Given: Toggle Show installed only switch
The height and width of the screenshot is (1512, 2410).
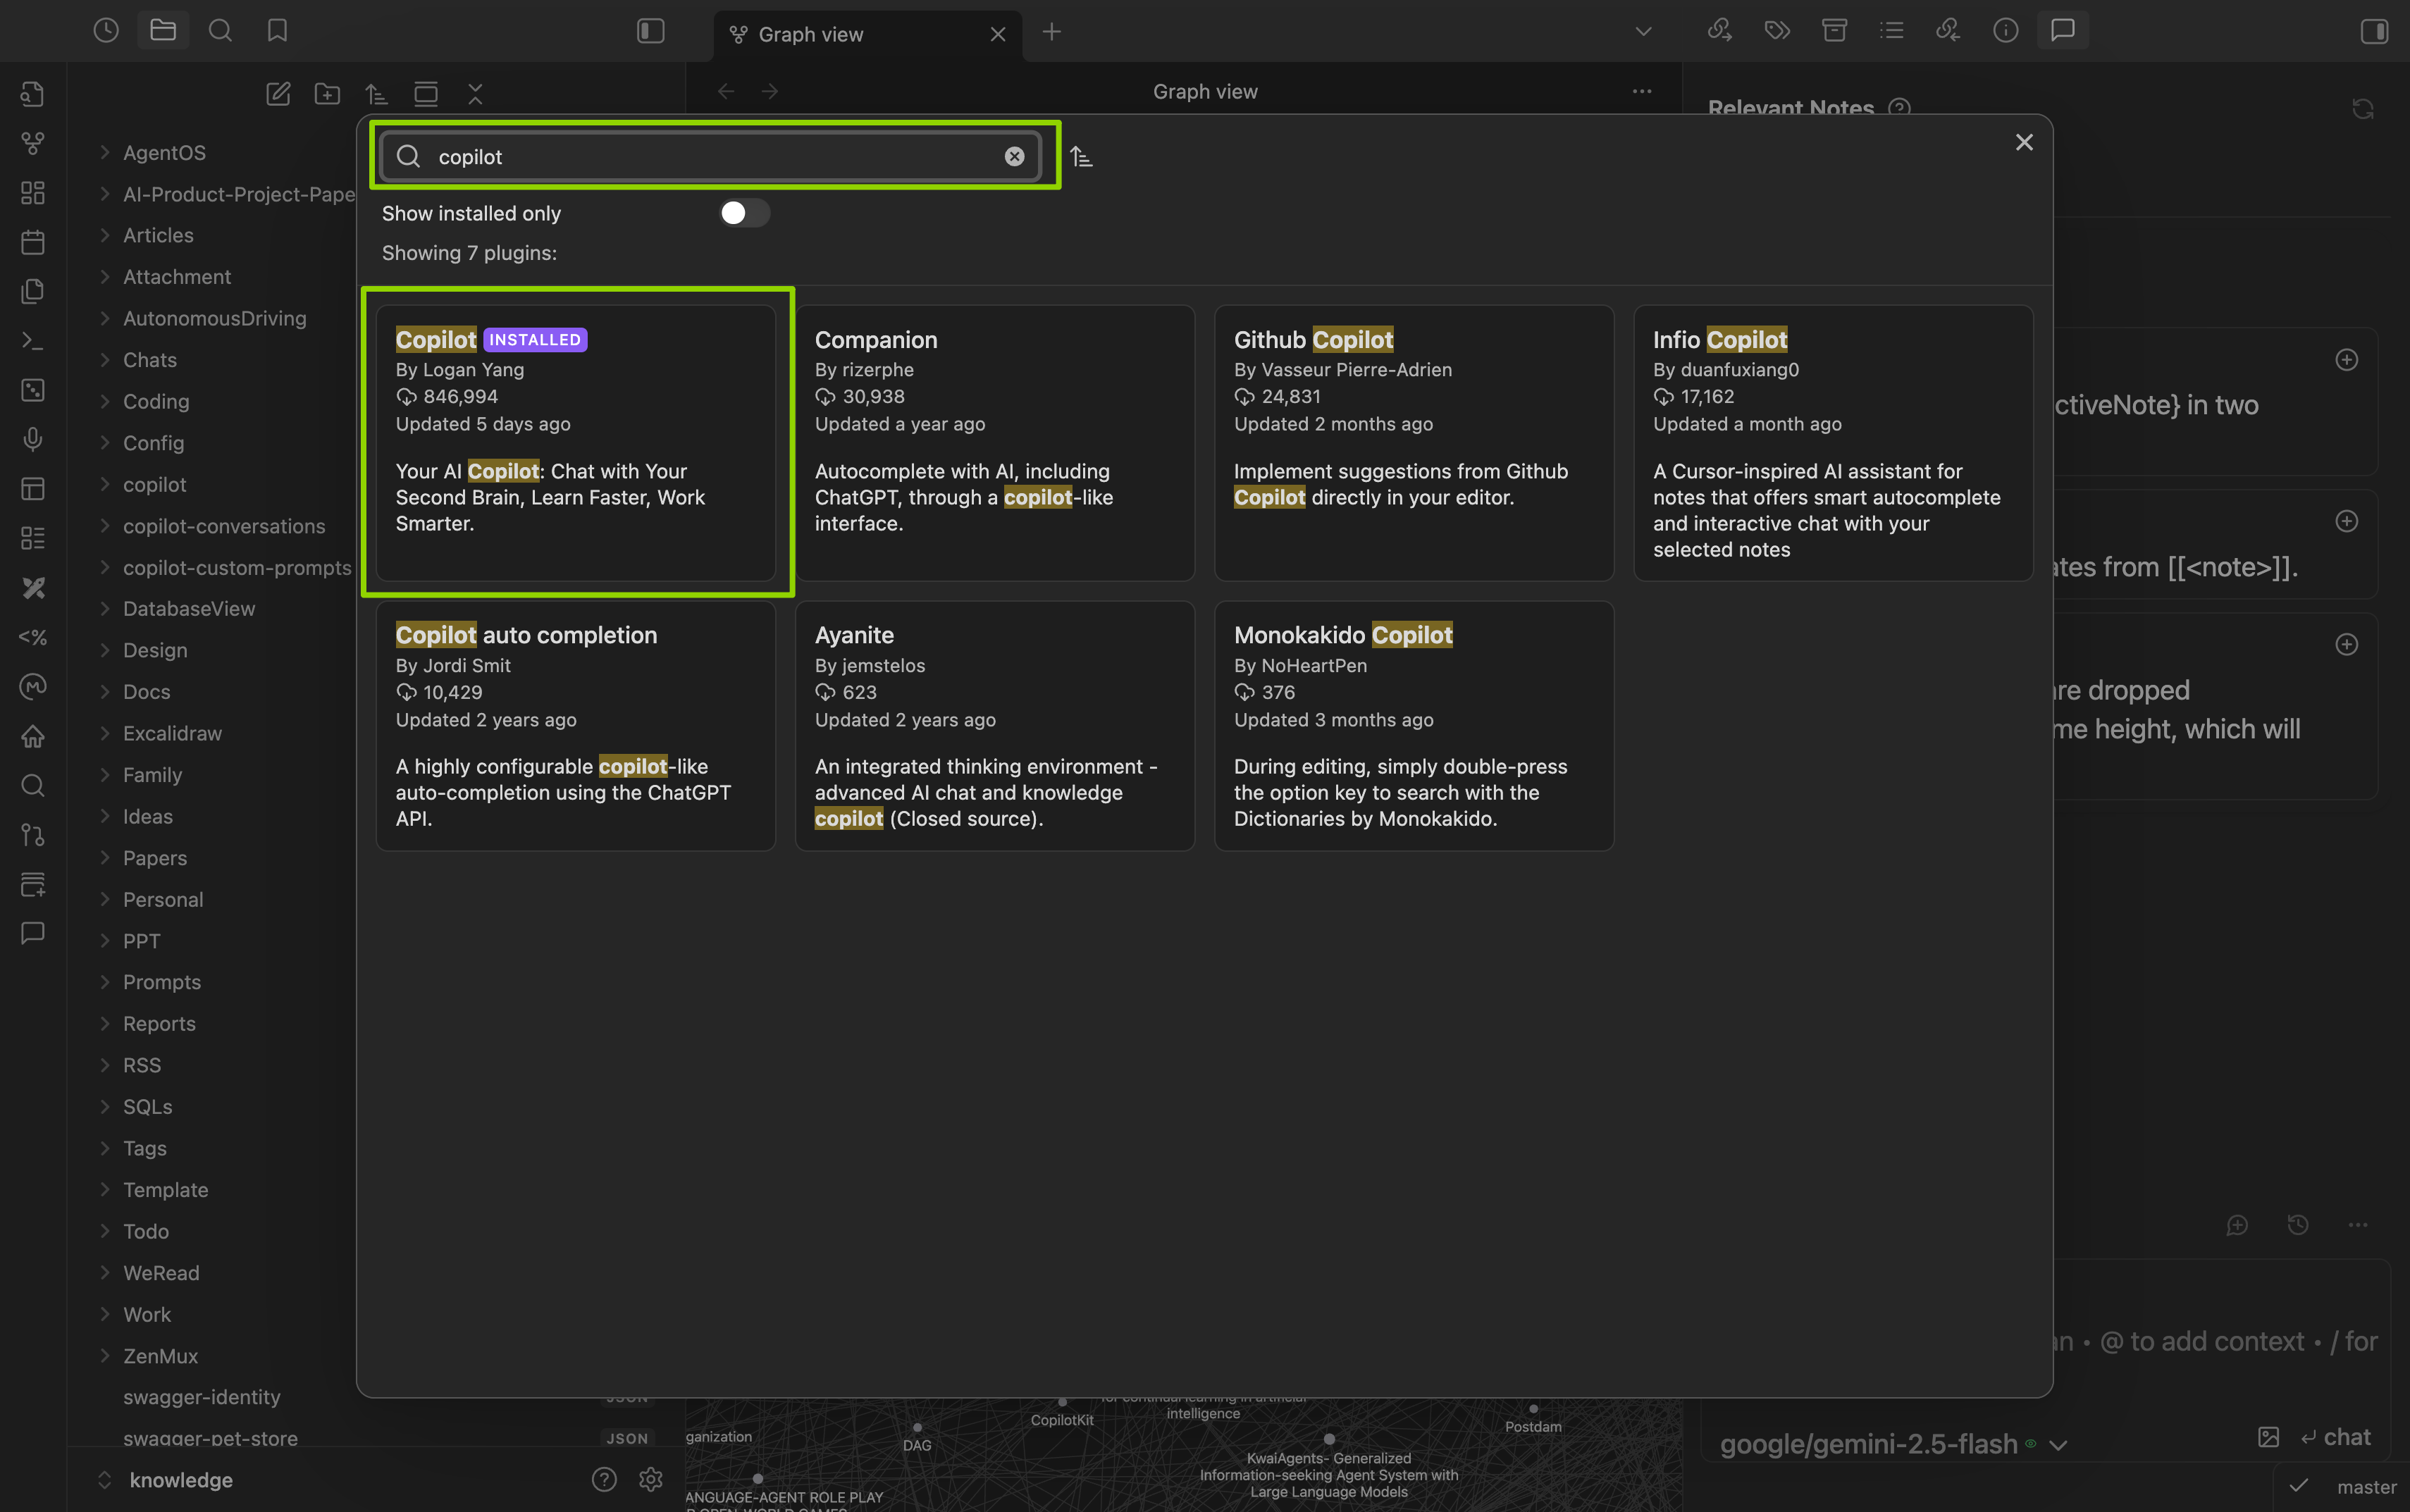Looking at the screenshot, I should pos(744,213).
